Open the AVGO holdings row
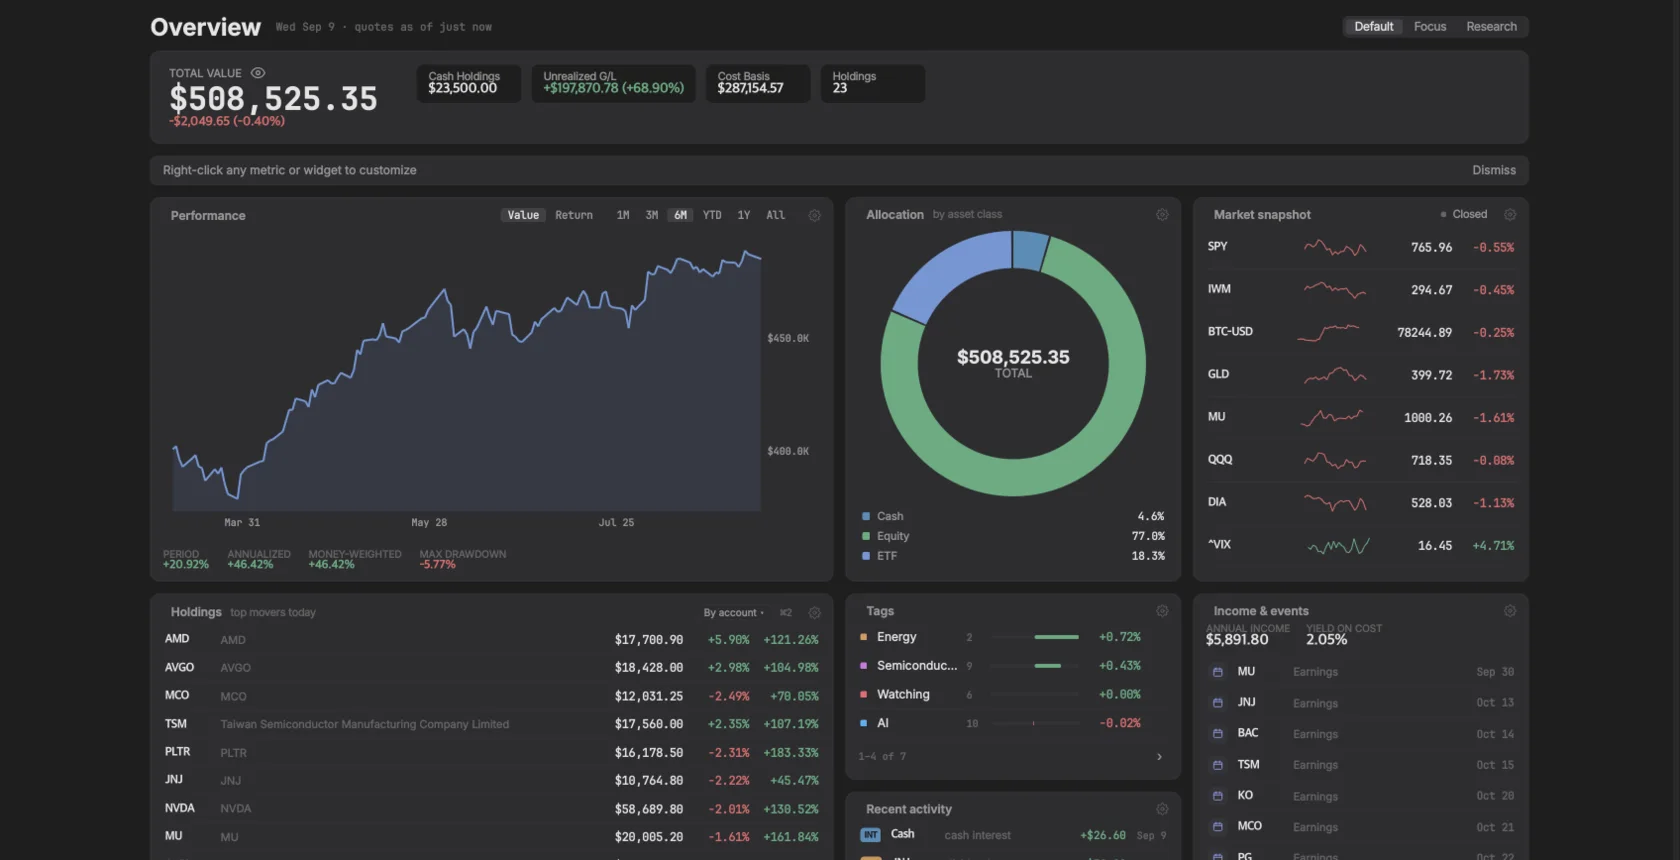The height and width of the screenshot is (860, 1680). tap(492, 668)
